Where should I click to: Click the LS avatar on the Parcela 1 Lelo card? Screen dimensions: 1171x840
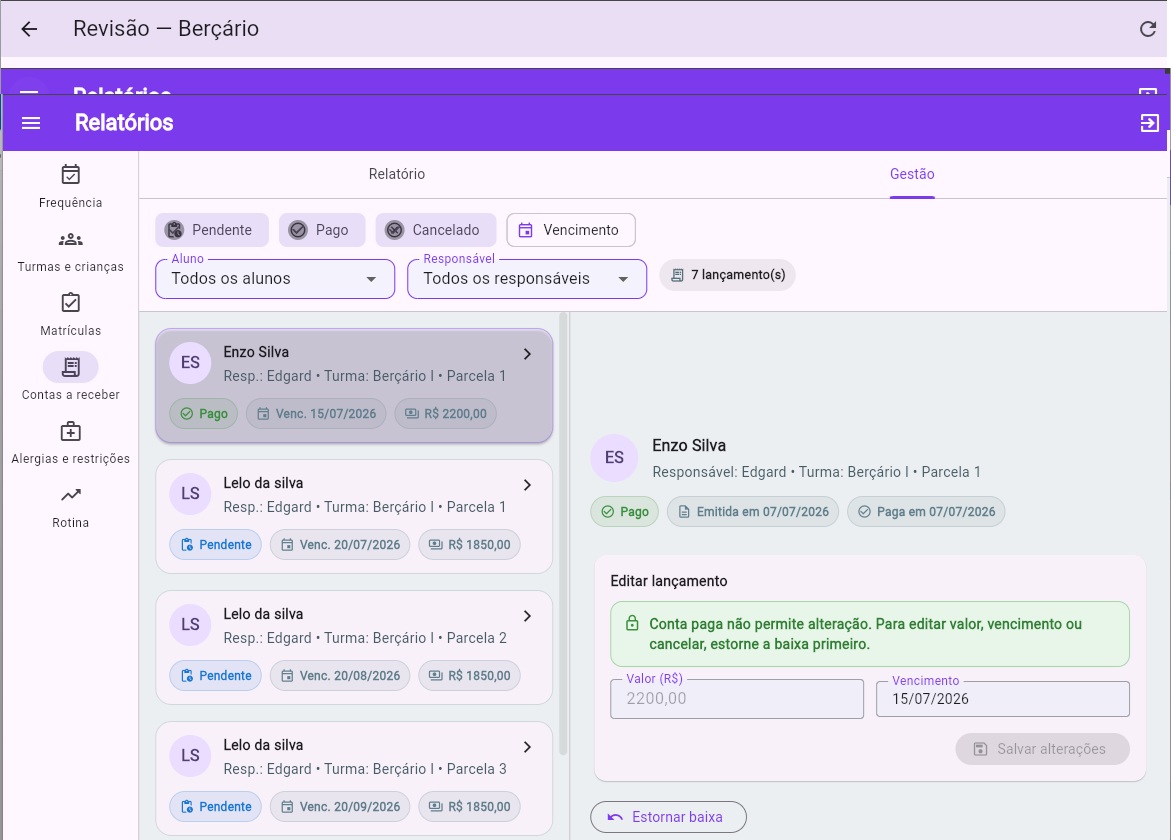pyautogui.click(x=190, y=494)
